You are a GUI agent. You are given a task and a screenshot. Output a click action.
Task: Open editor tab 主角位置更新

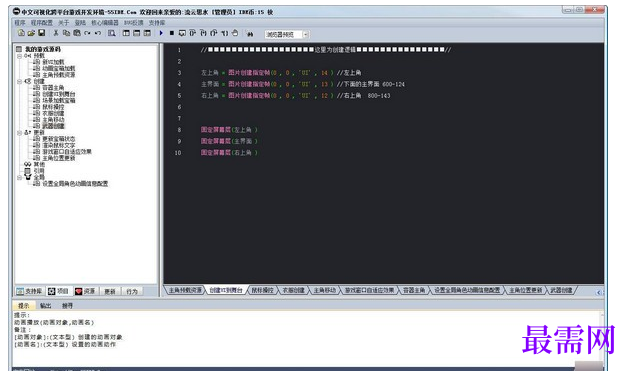click(525, 290)
